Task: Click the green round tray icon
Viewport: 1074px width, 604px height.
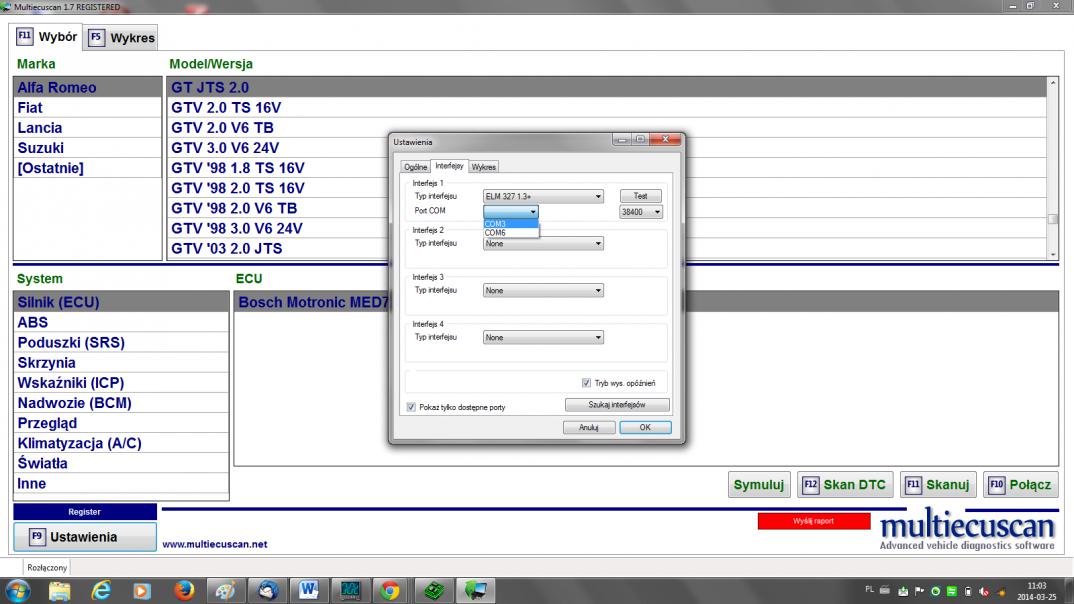Action: (936, 591)
